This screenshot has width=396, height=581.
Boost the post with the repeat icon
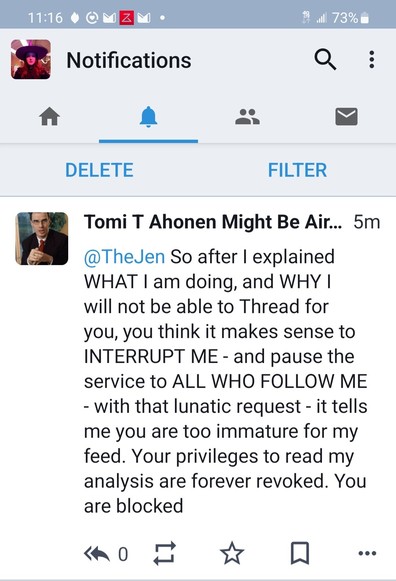point(164,554)
